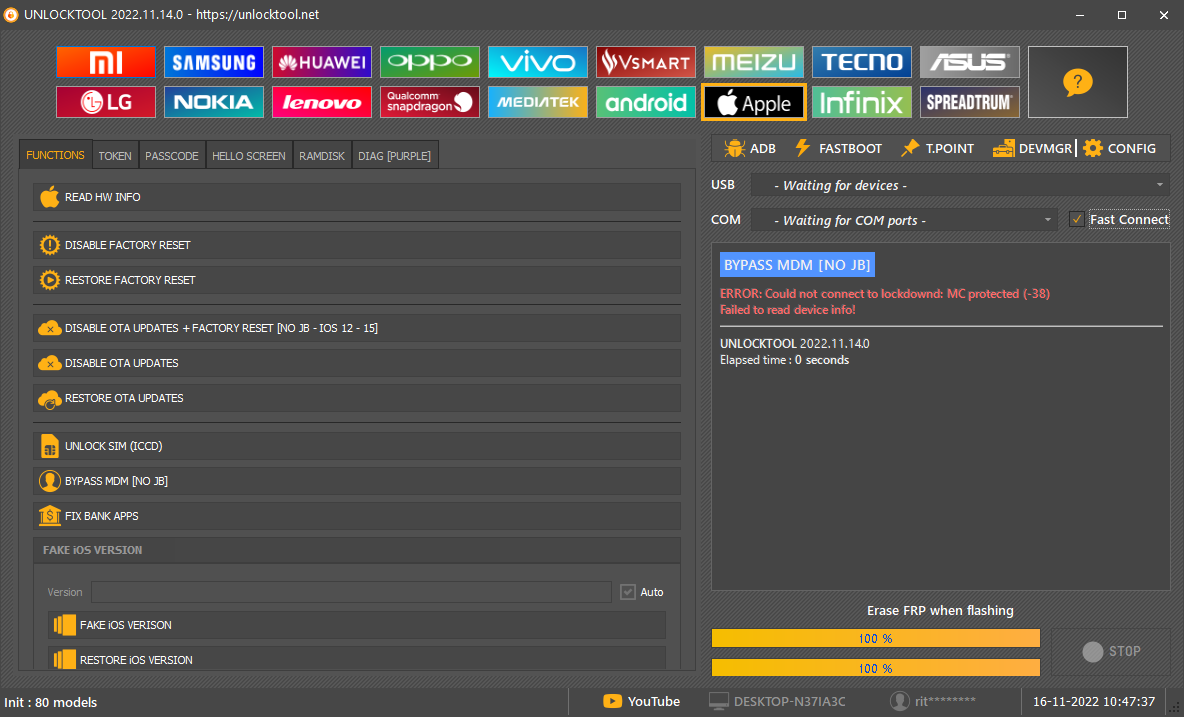
Task: Click BYPASS MDM [NO JB] function button
Action: click(x=356, y=481)
